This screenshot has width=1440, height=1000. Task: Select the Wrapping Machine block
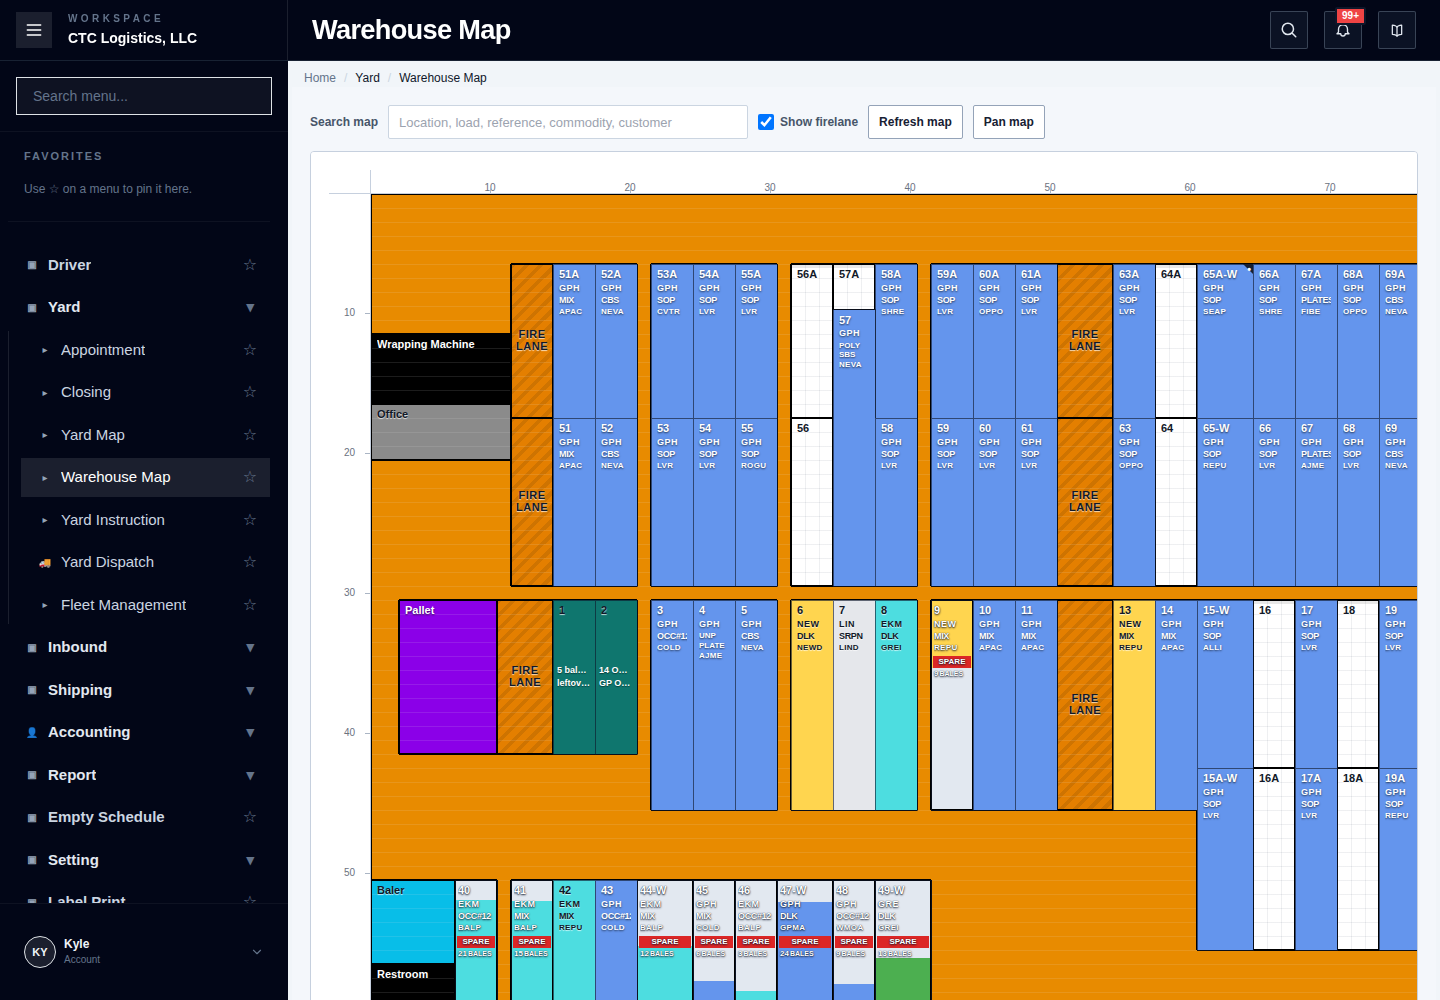tap(441, 369)
